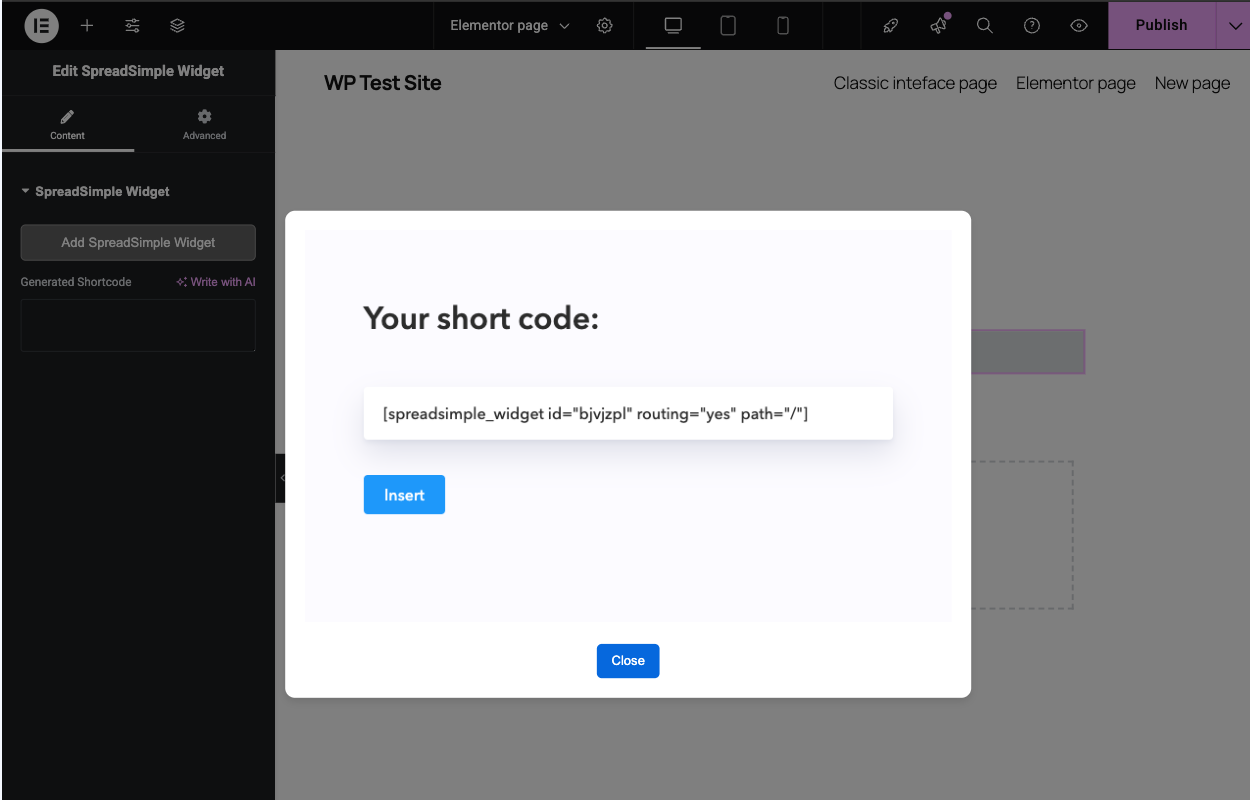This screenshot has height=800, width=1250.
Task: Click the plus Add Element icon
Action: click(x=87, y=25)
